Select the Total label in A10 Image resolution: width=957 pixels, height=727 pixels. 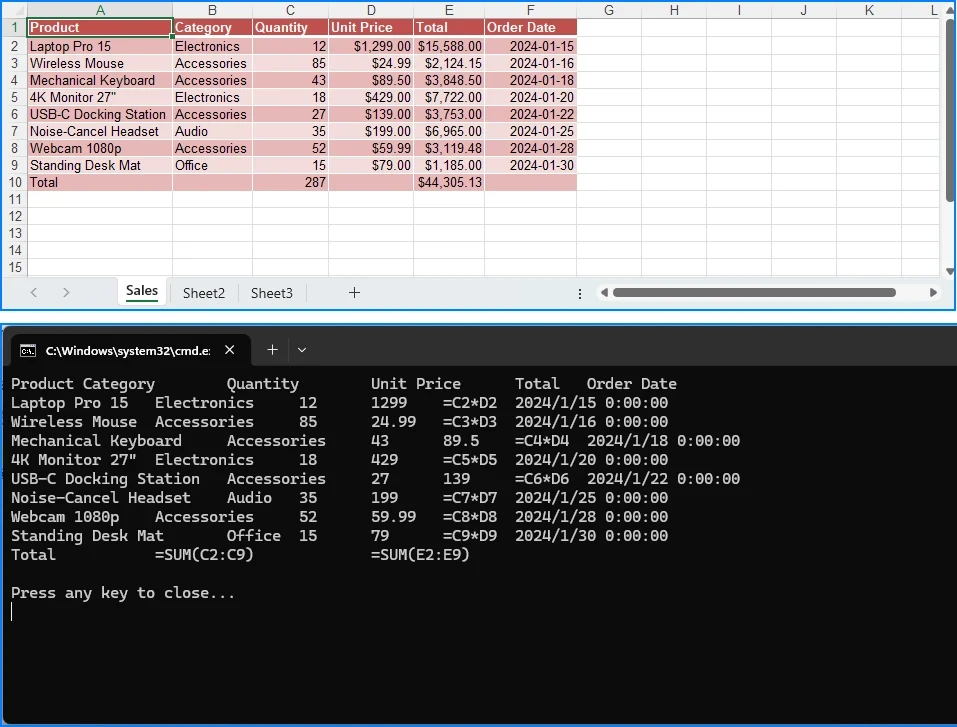pyautogui.click(x=100, y=183)
